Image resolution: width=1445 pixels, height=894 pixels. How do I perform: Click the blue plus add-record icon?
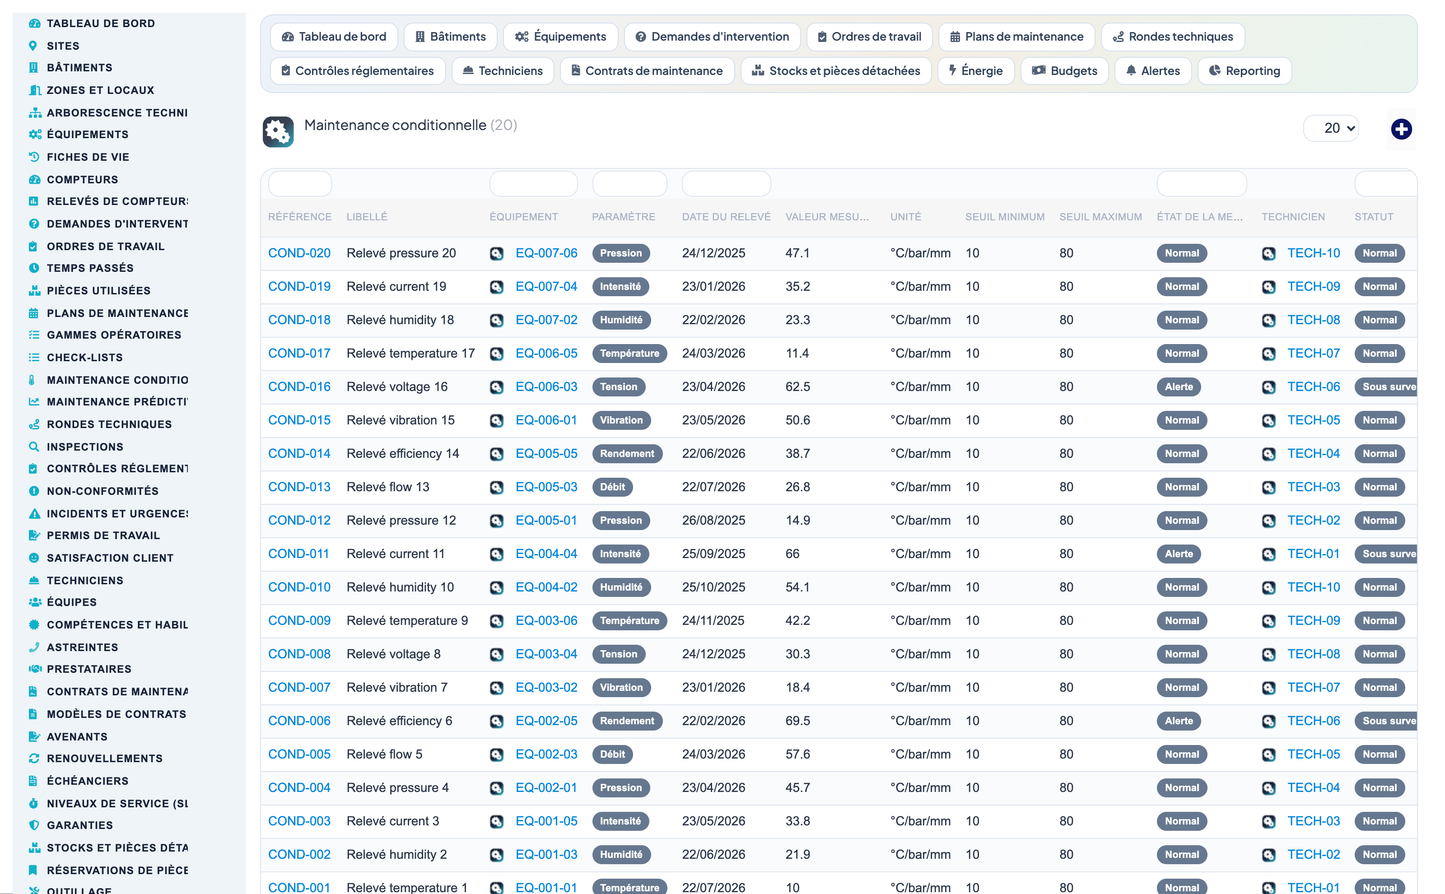[1401, 129]
